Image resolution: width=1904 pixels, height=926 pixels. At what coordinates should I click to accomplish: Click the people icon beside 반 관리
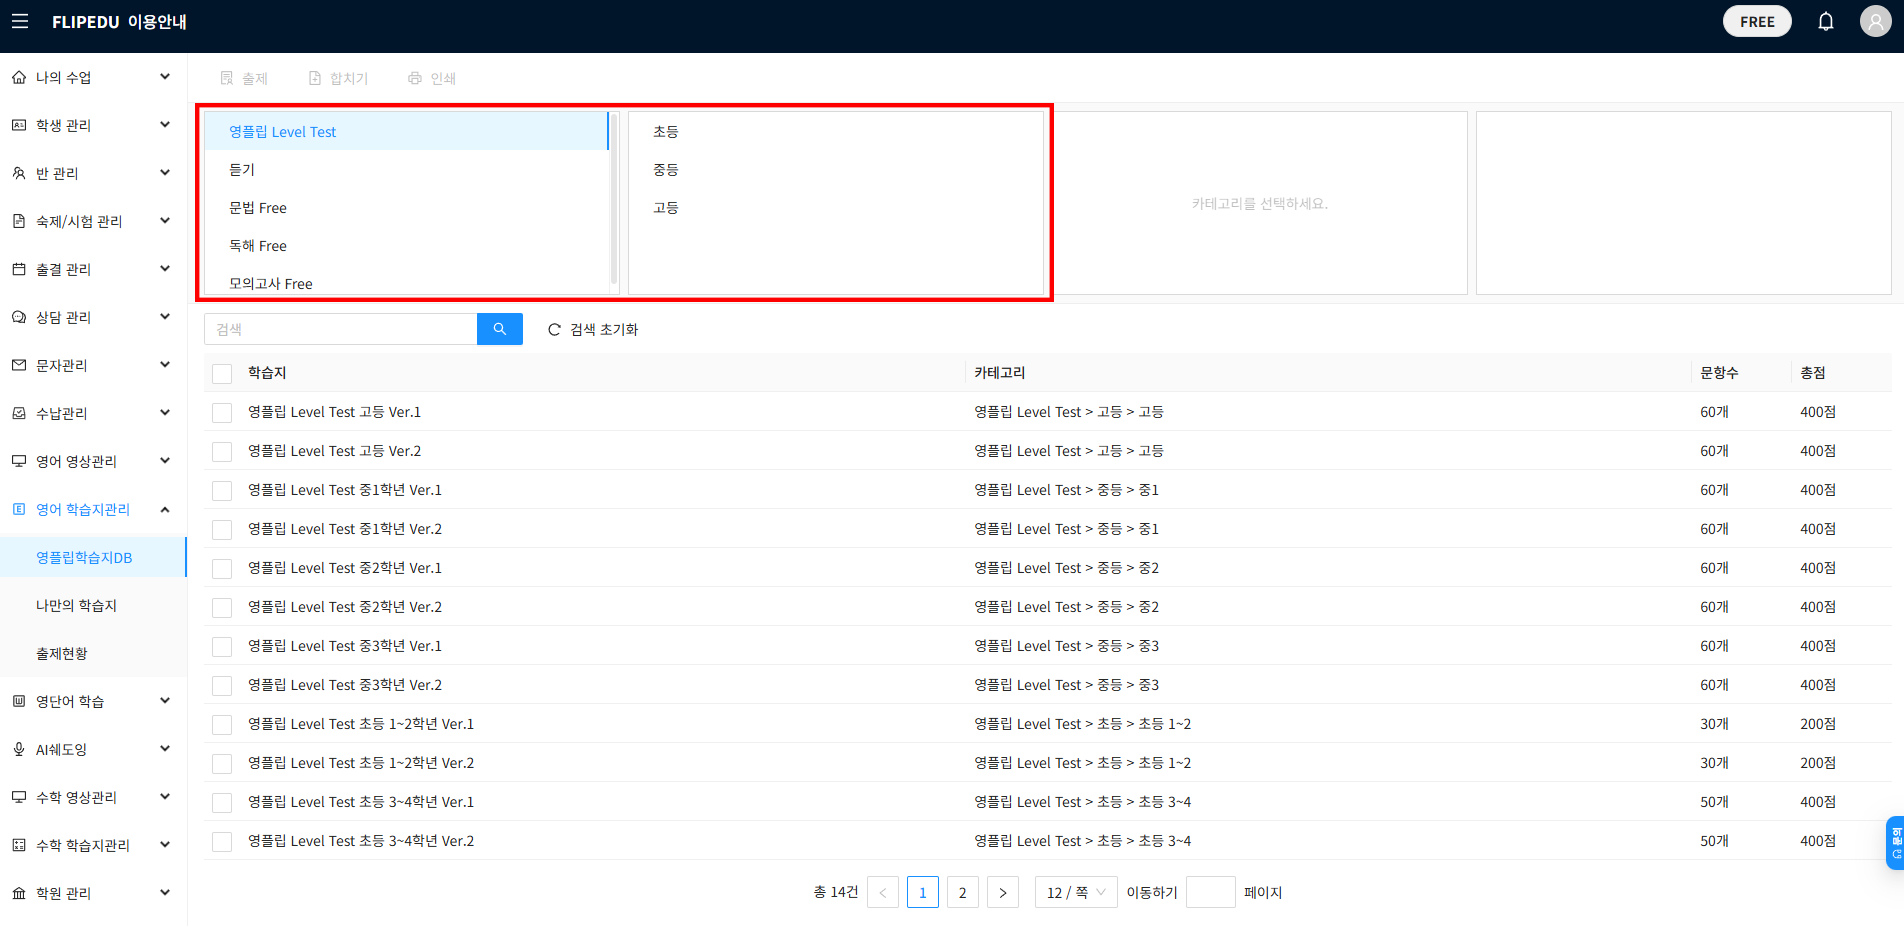[x=19, y=173]
